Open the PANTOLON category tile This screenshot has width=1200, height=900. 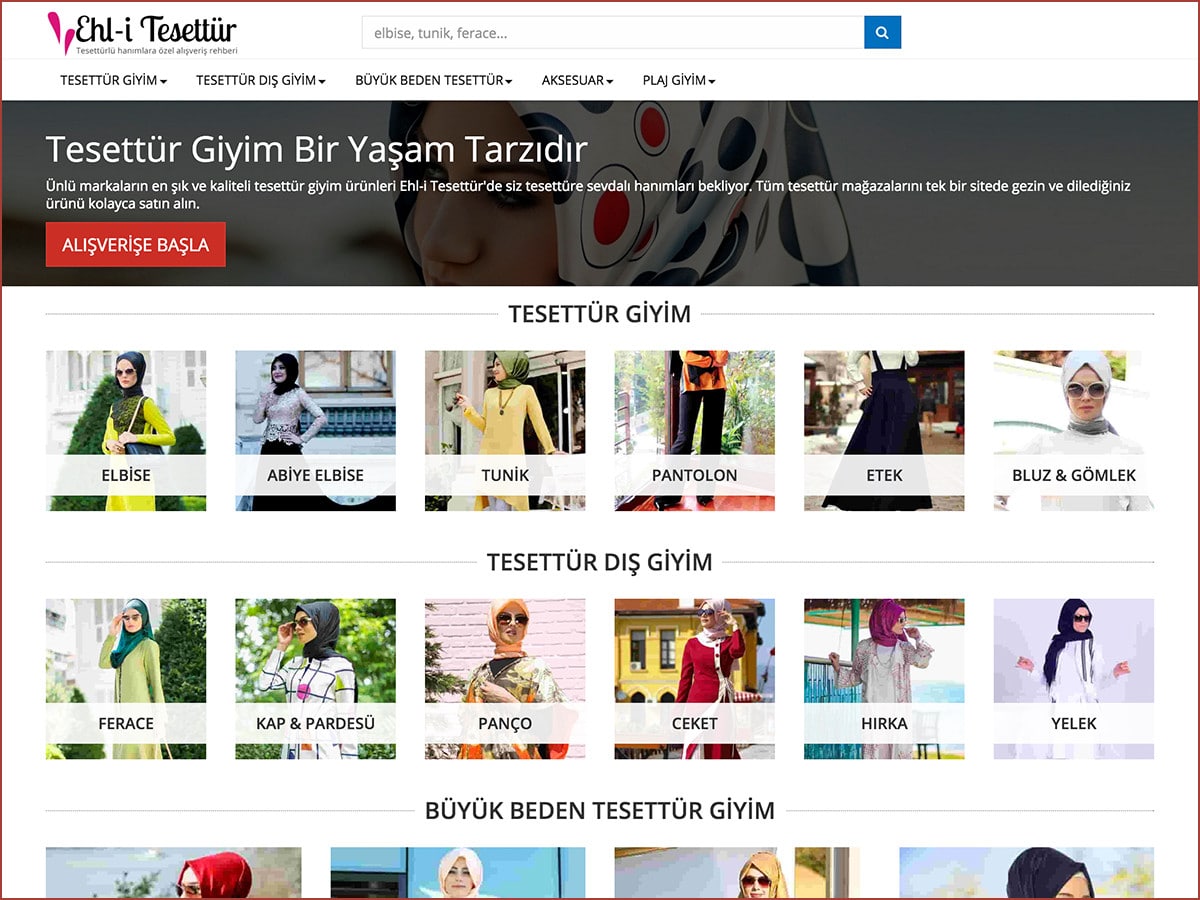click(x=694, y=430)
